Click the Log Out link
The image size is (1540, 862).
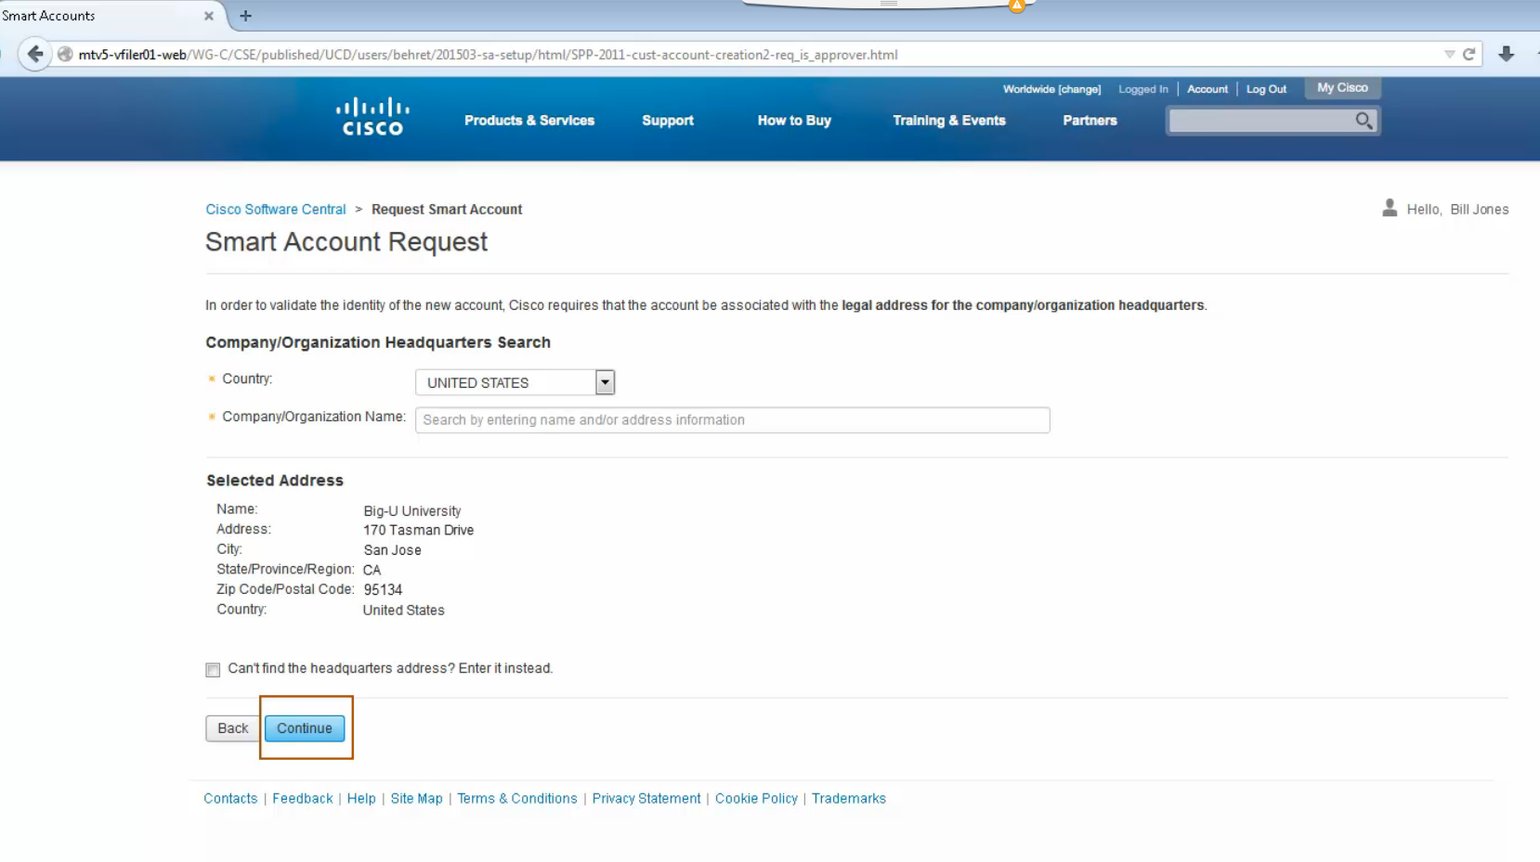(x=1266, y=89)
